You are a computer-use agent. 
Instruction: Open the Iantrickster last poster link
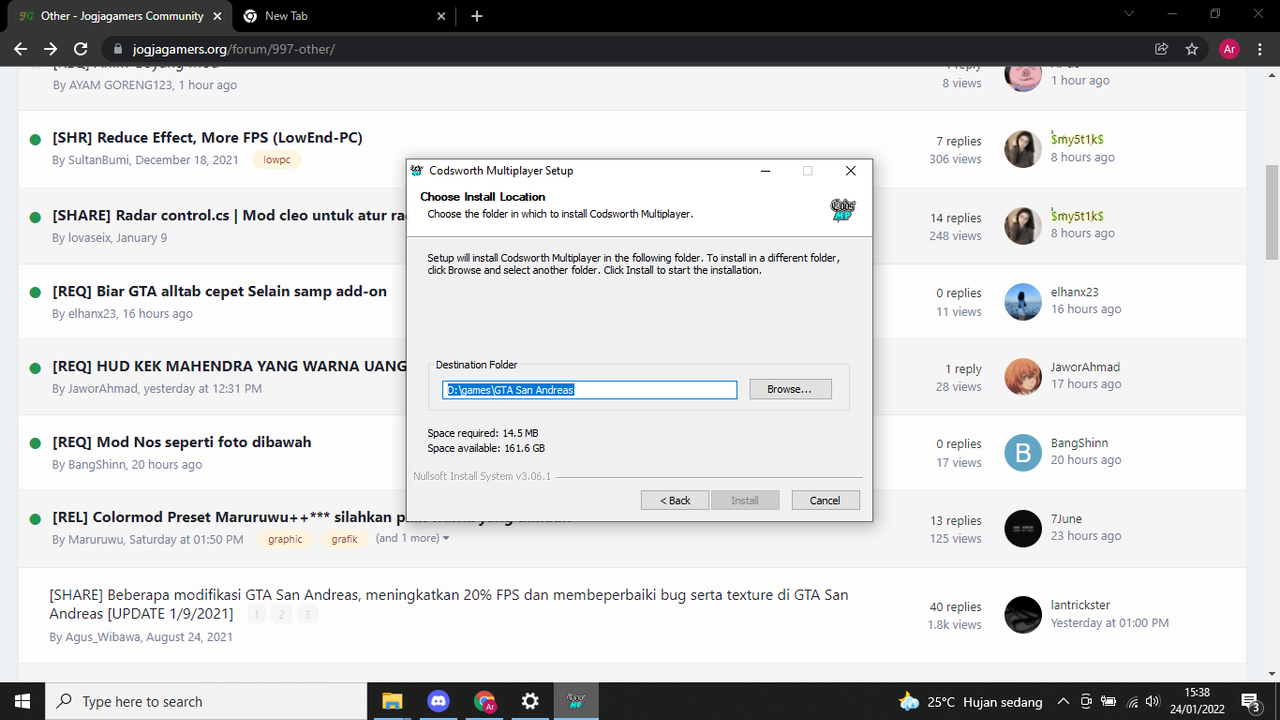pyautogui.click(x=1080, y=605)
